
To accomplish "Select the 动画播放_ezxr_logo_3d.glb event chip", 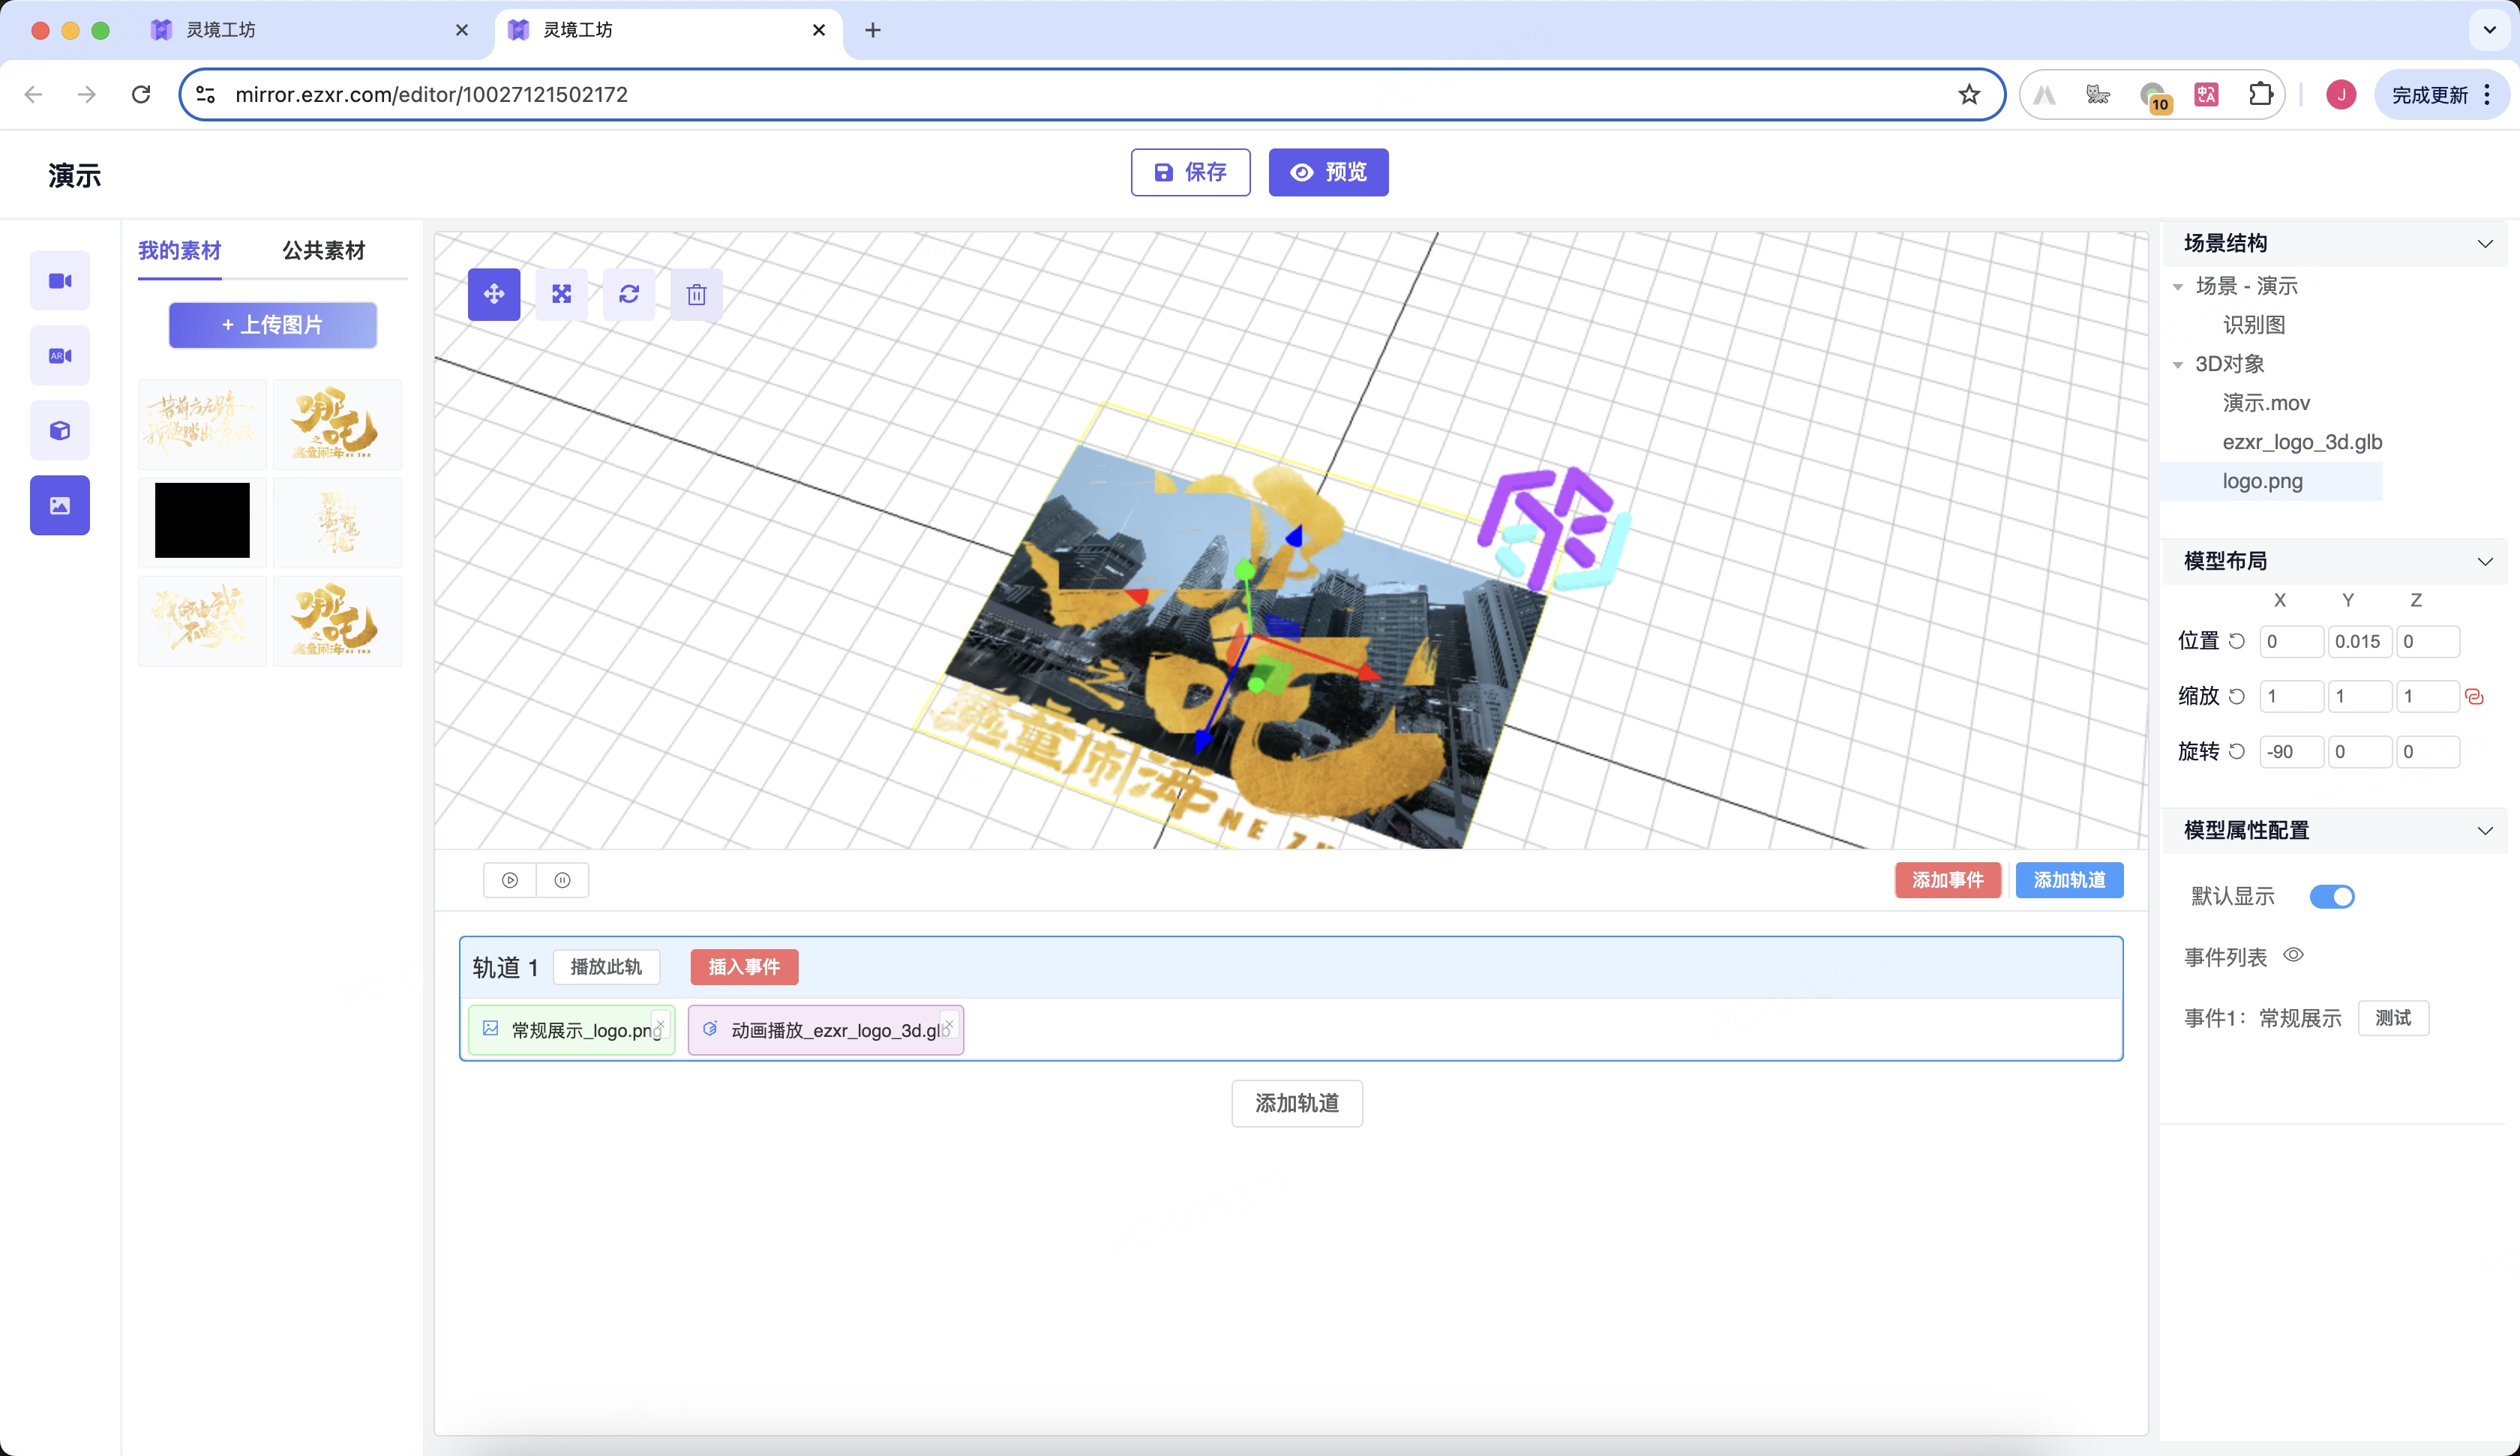I will pos(826,1030).
